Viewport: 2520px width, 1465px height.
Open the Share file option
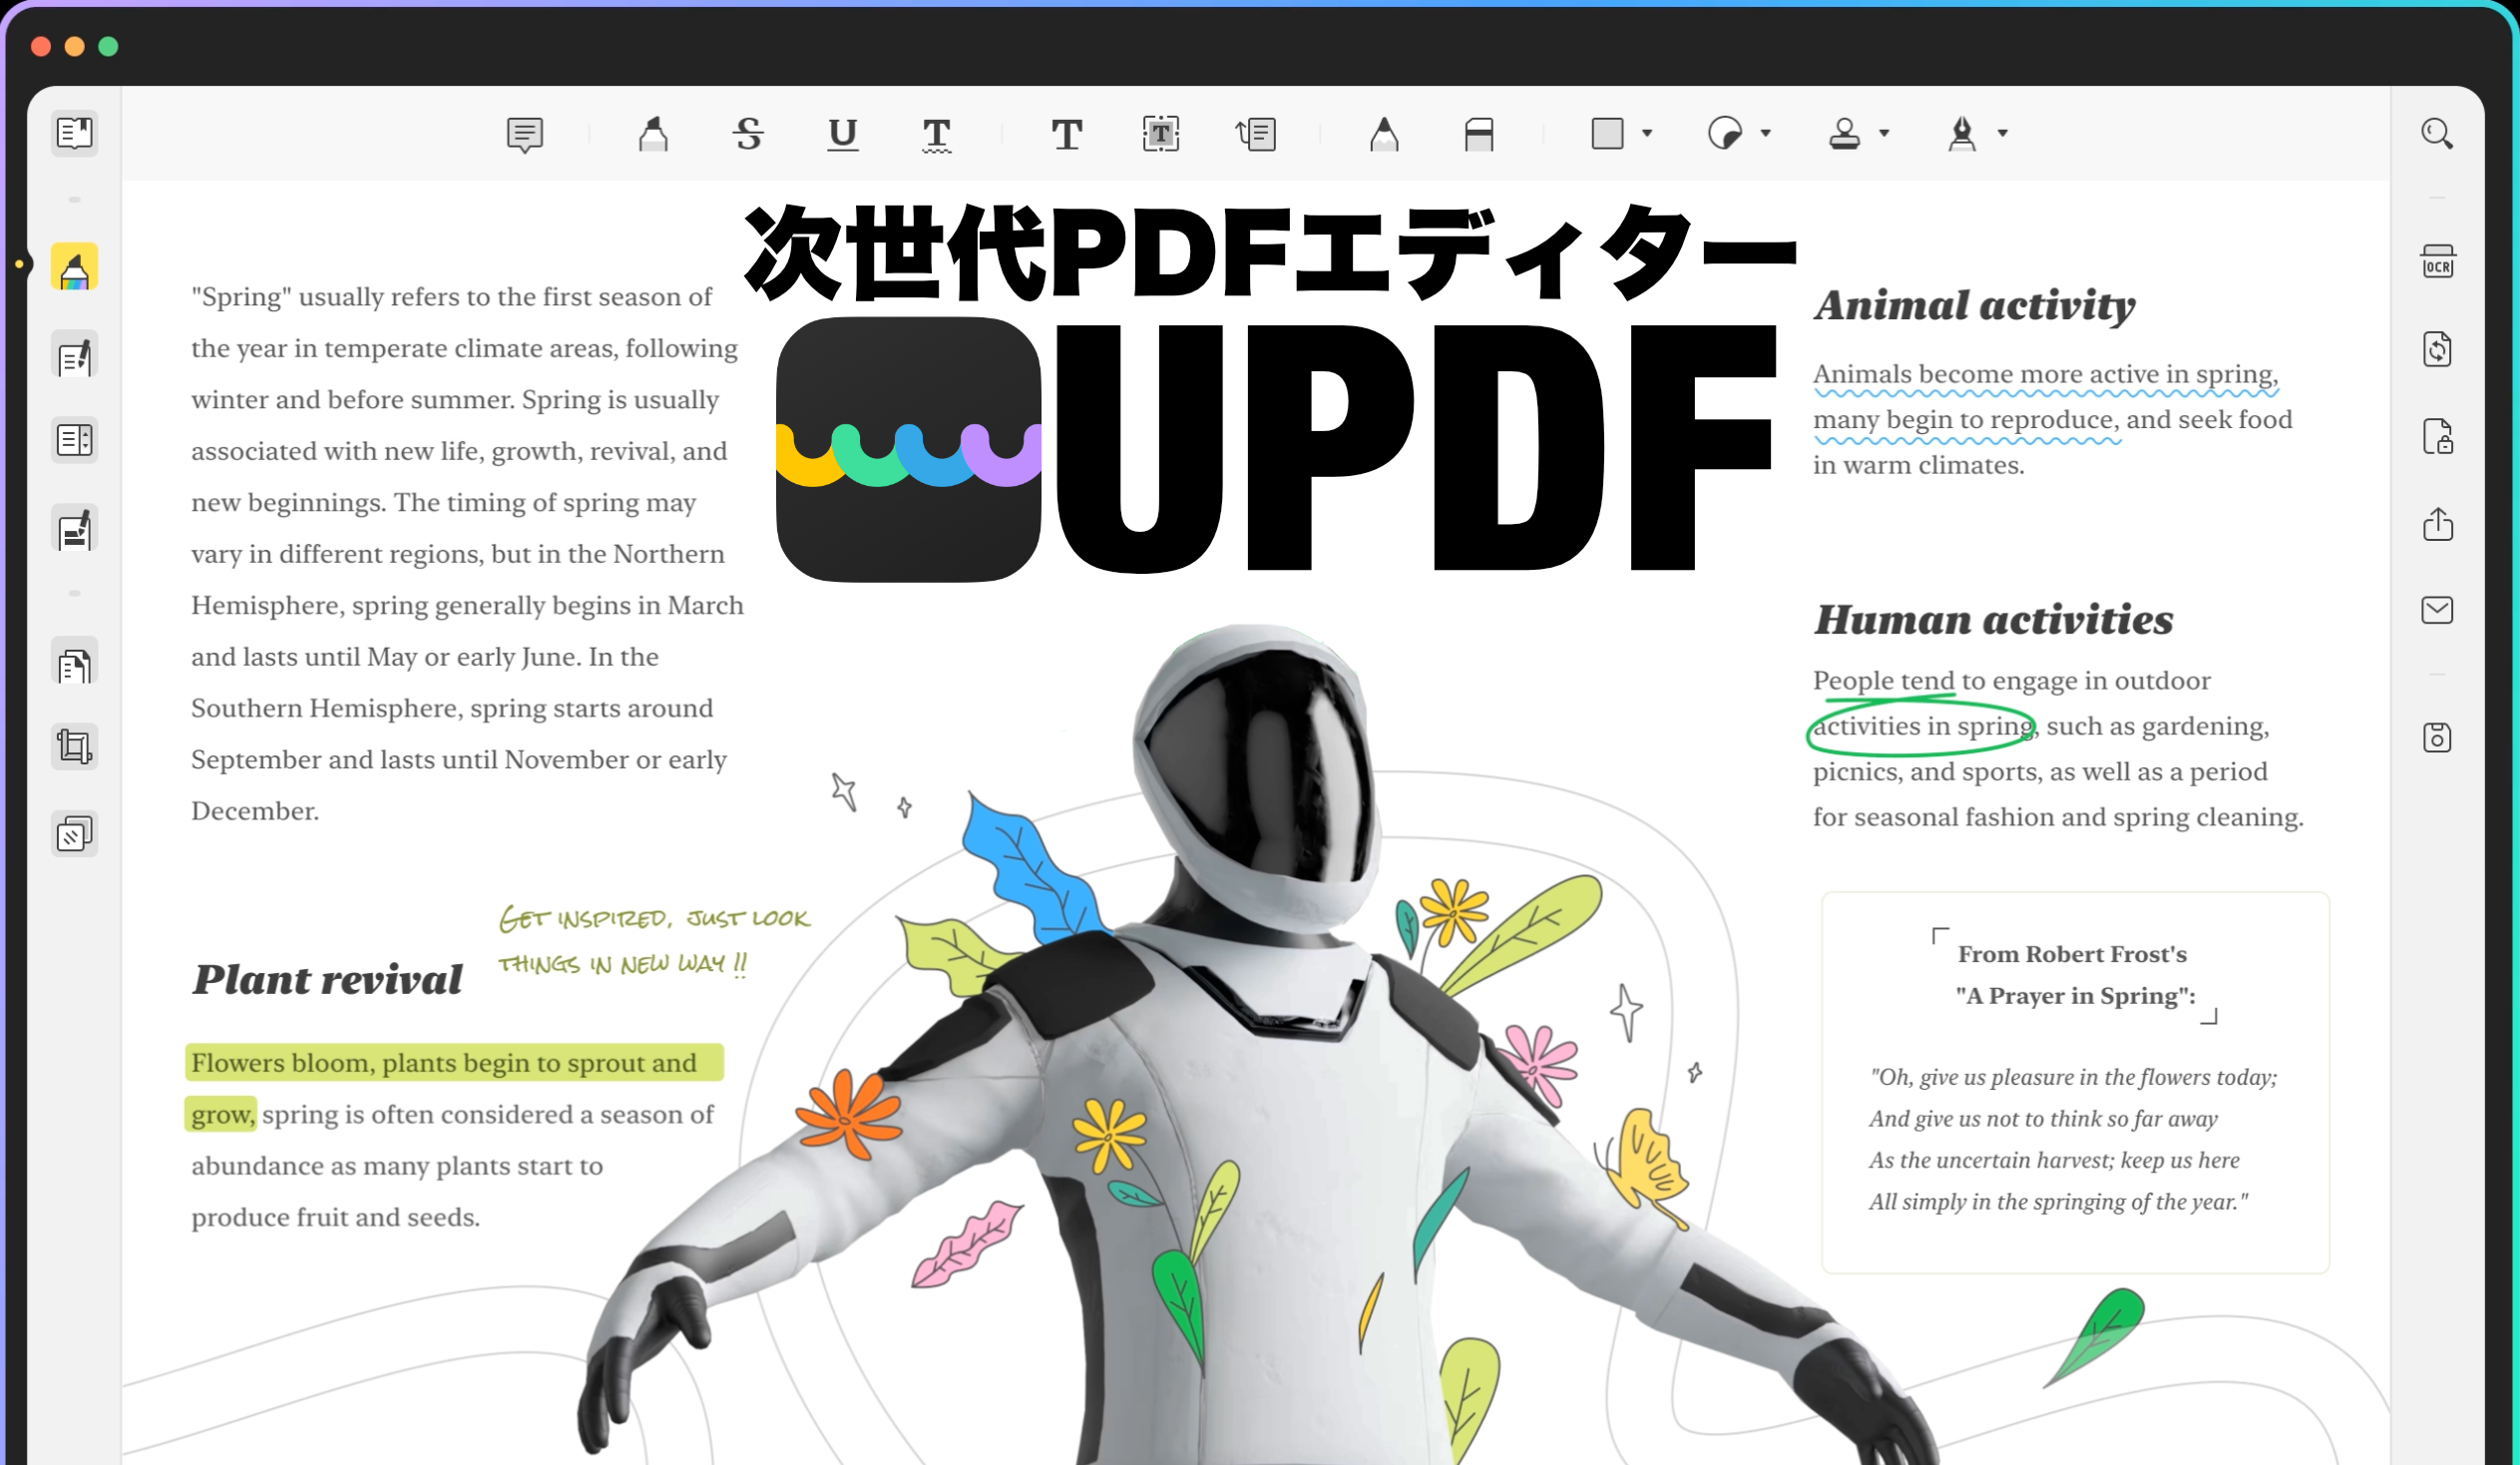coord(2438,523)
